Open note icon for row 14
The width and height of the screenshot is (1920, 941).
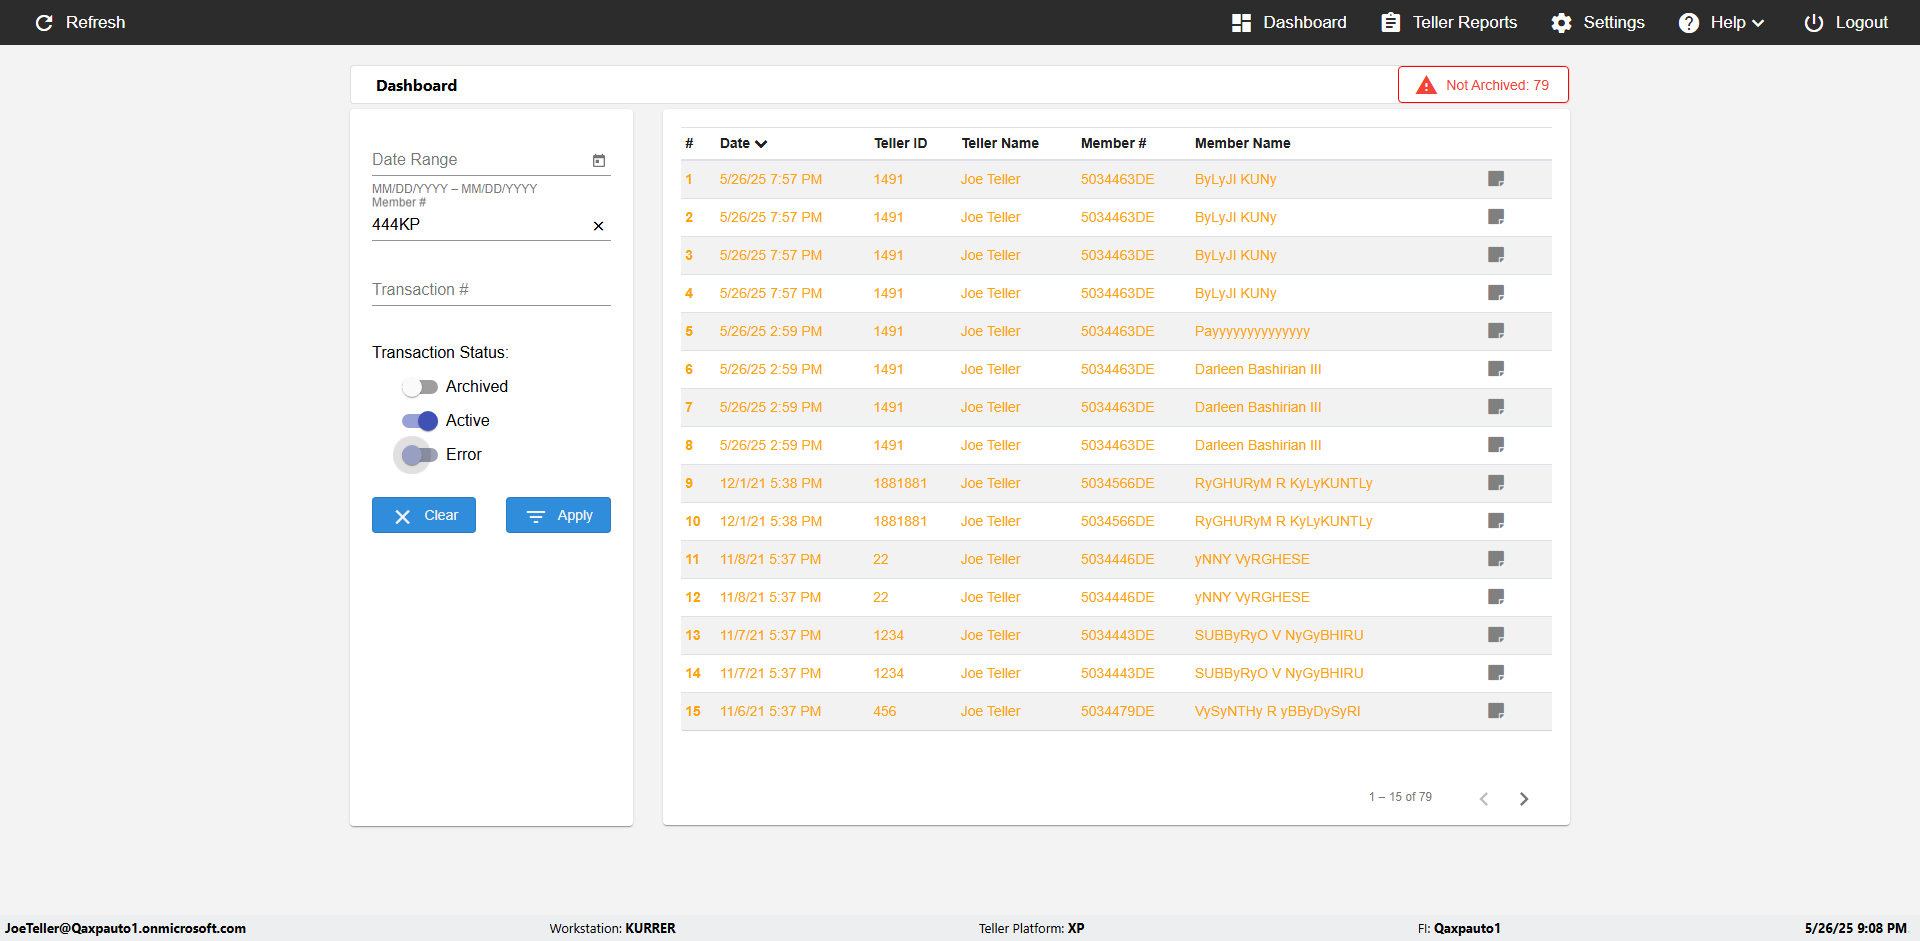point(1496,673)
